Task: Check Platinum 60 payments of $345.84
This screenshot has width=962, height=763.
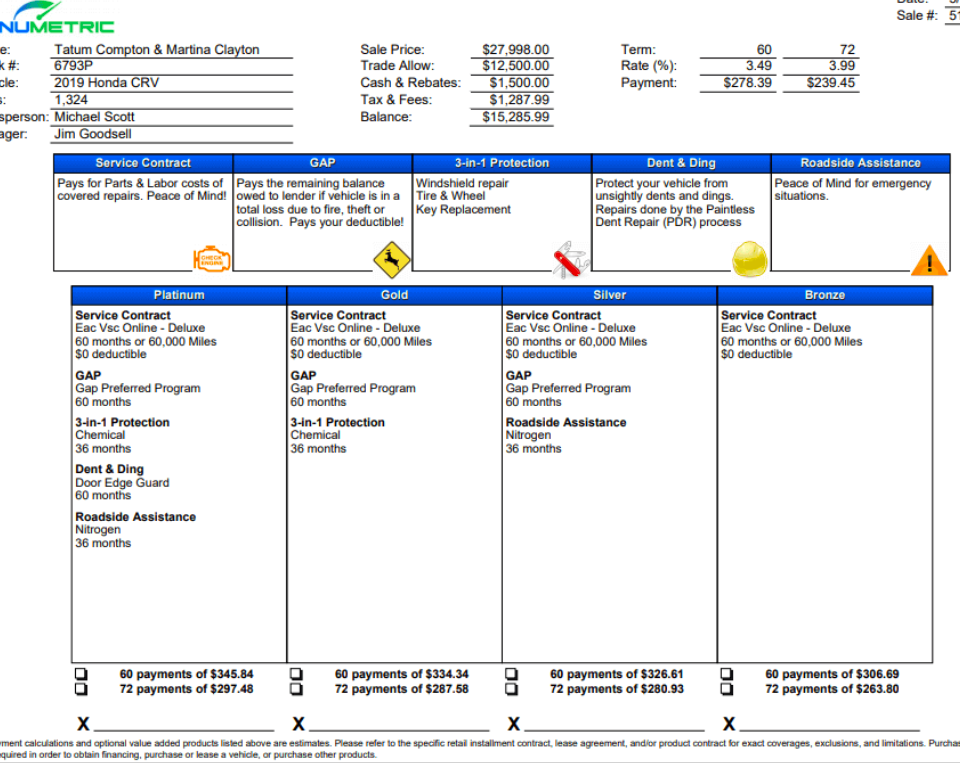Action: point(81,674)
